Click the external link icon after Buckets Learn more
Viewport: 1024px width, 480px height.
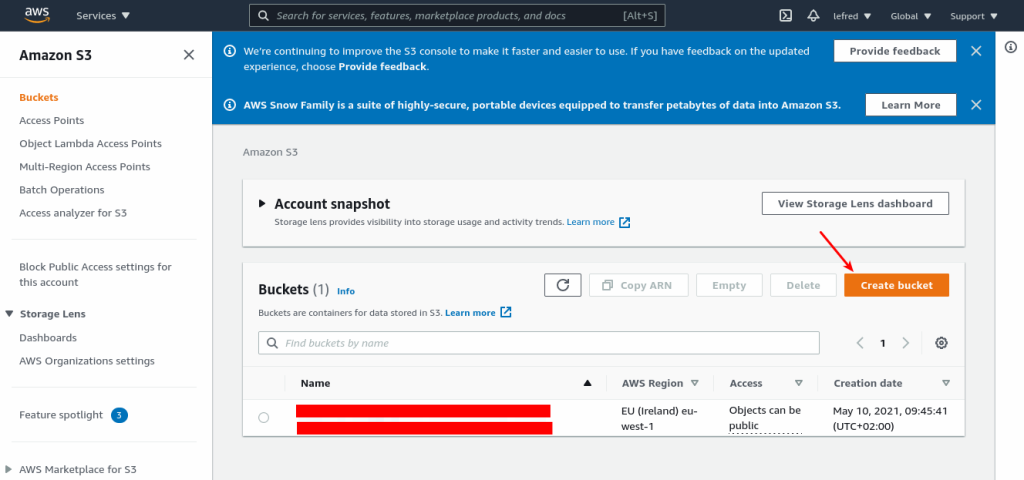pyautogui.click(x=505, y=312)
